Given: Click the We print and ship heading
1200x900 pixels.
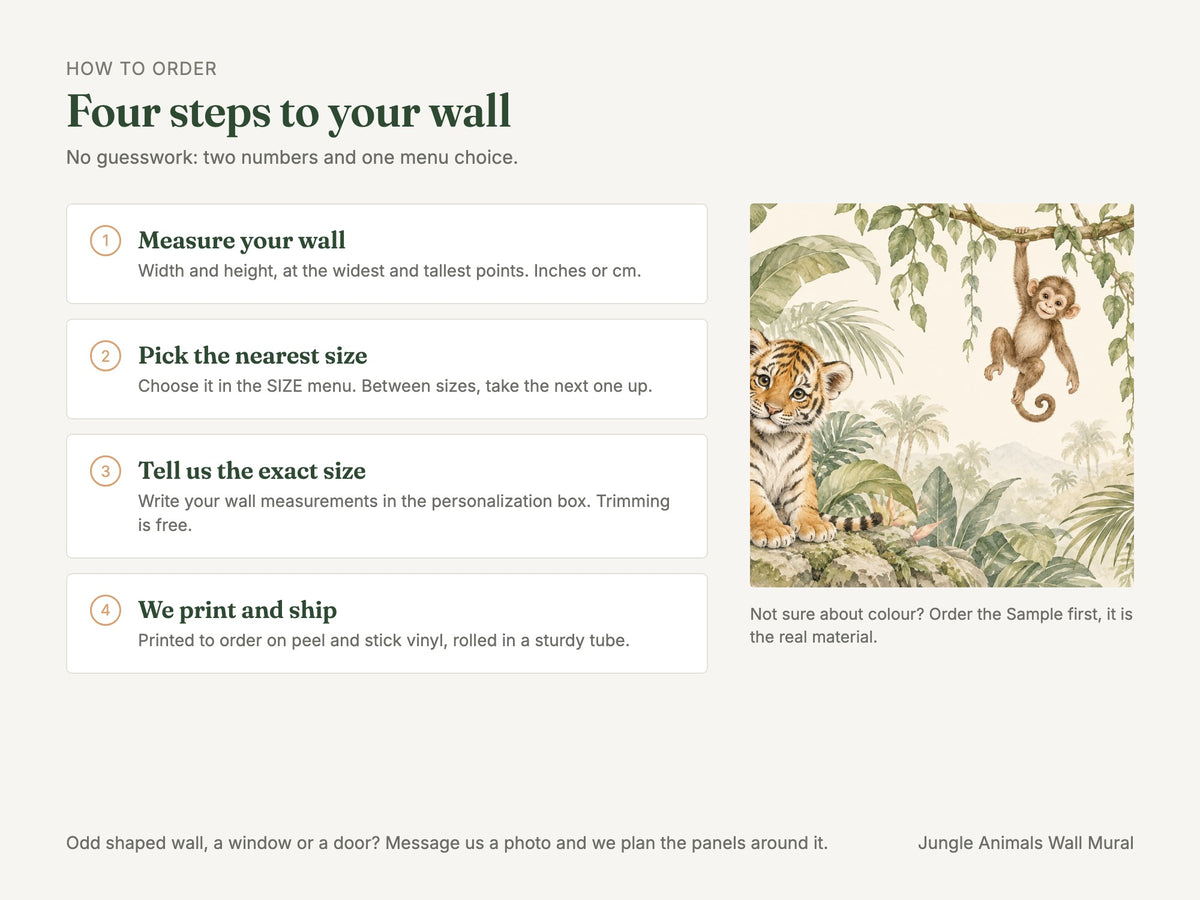Looking at the screenshot, I should (237, 609).
